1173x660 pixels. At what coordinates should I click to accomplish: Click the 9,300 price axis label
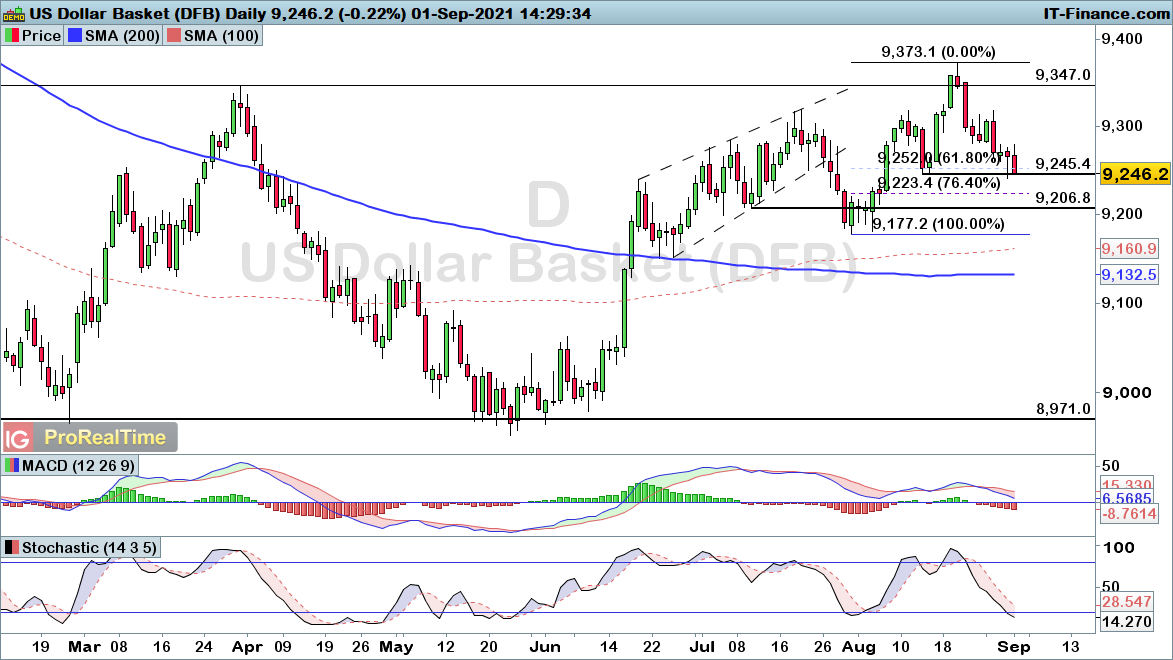pyautogui.click(x=1123, y=125)
